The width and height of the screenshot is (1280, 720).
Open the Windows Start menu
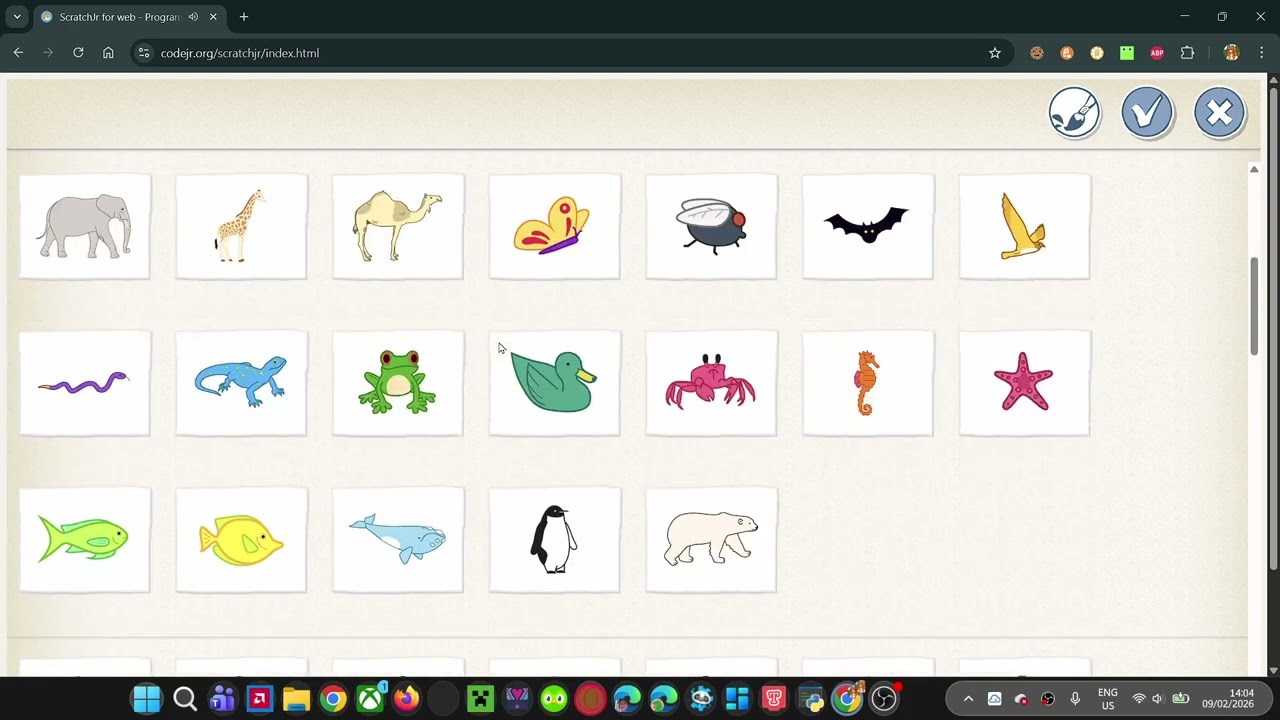[147, 699]
